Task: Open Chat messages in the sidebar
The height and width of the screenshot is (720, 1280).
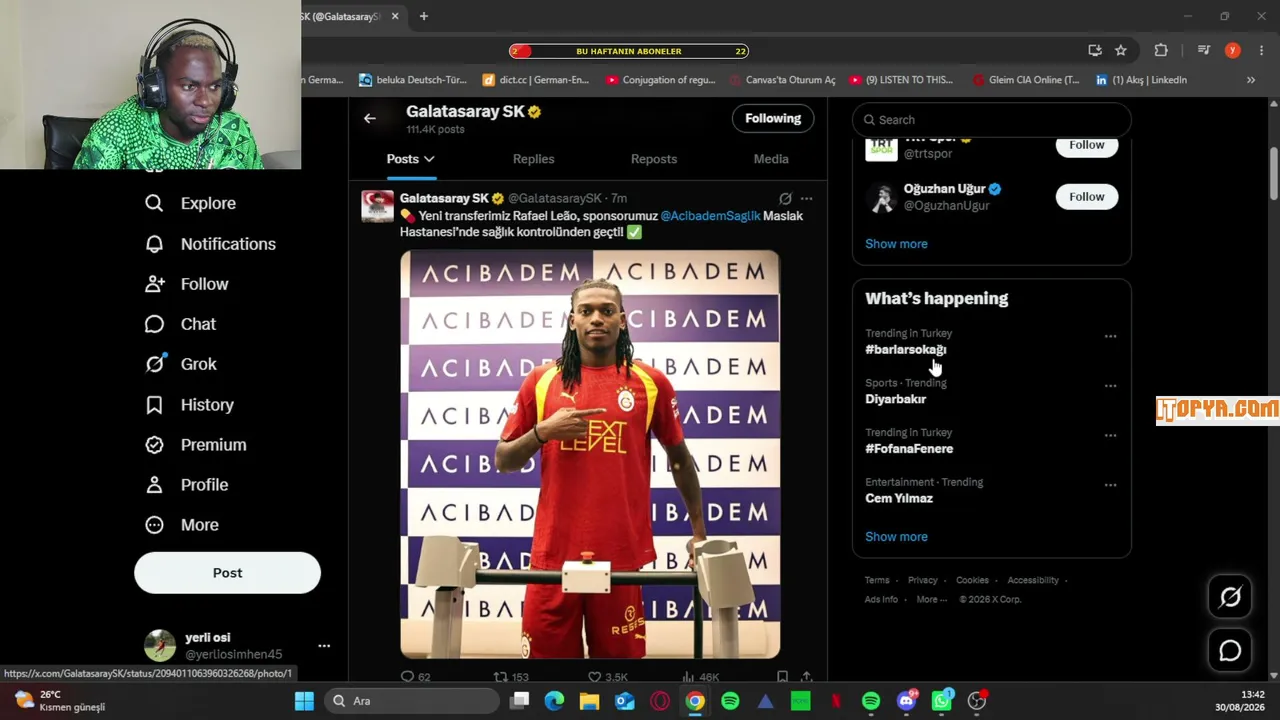Action: (x=180, y=324)
